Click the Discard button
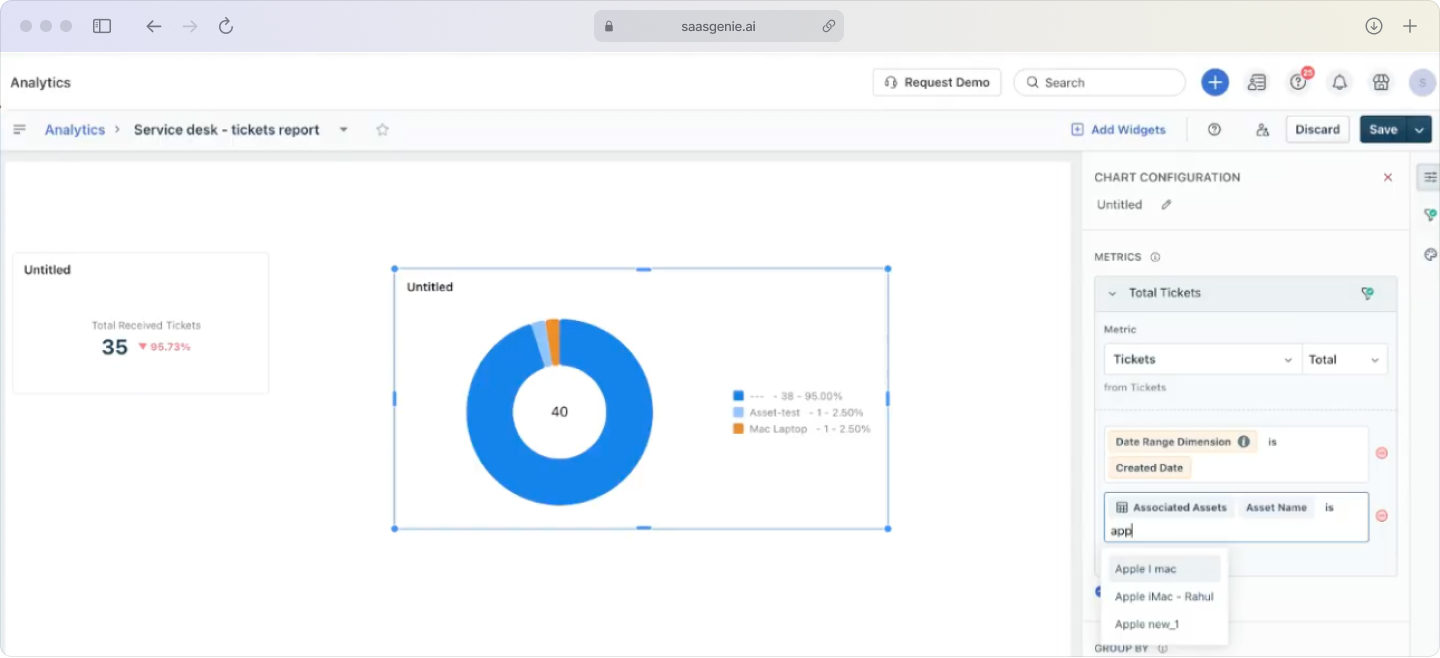 [1317, 129]
